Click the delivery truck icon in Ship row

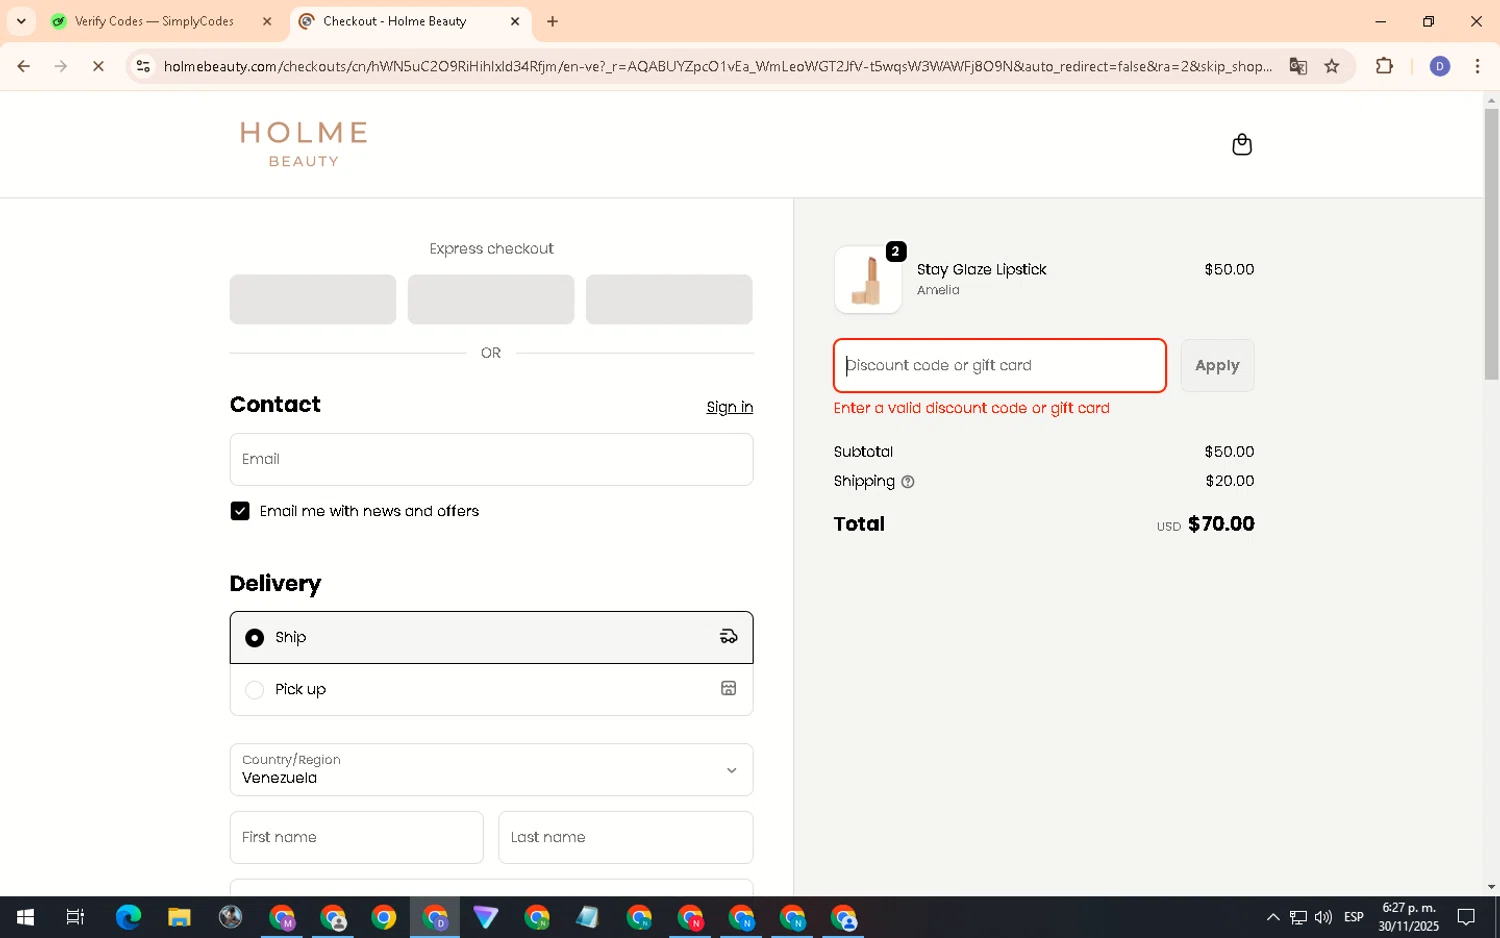pyautogui.click(x=728, y=637)
